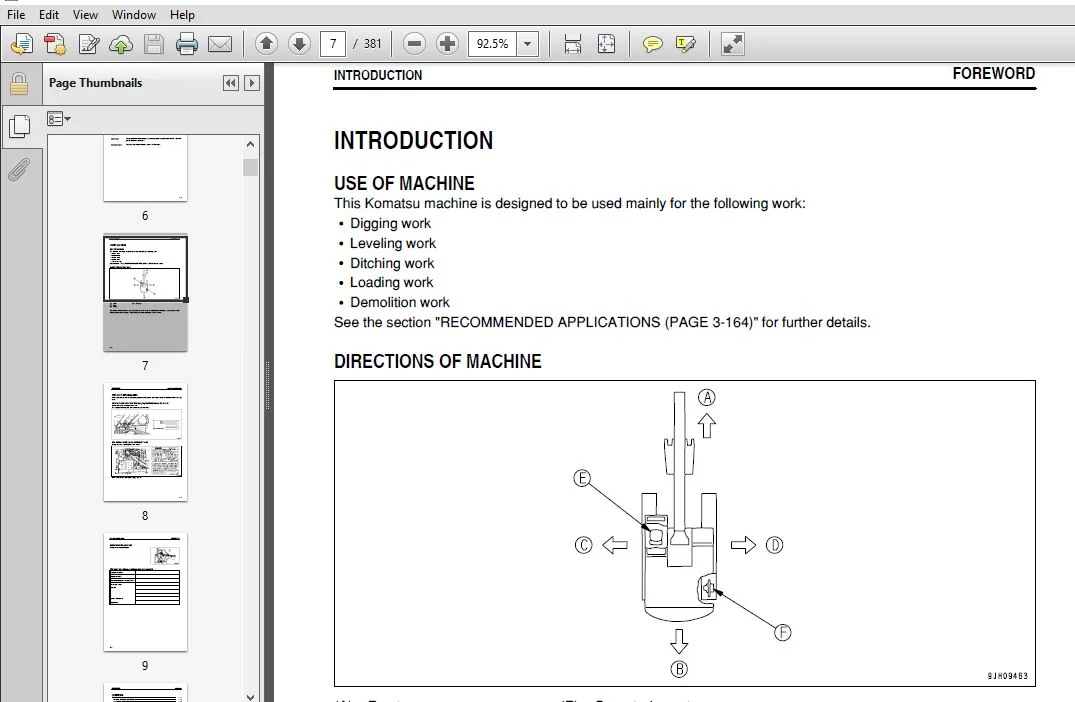
Task: Click the page number field showing 7
Action: [x=333, y=44]
